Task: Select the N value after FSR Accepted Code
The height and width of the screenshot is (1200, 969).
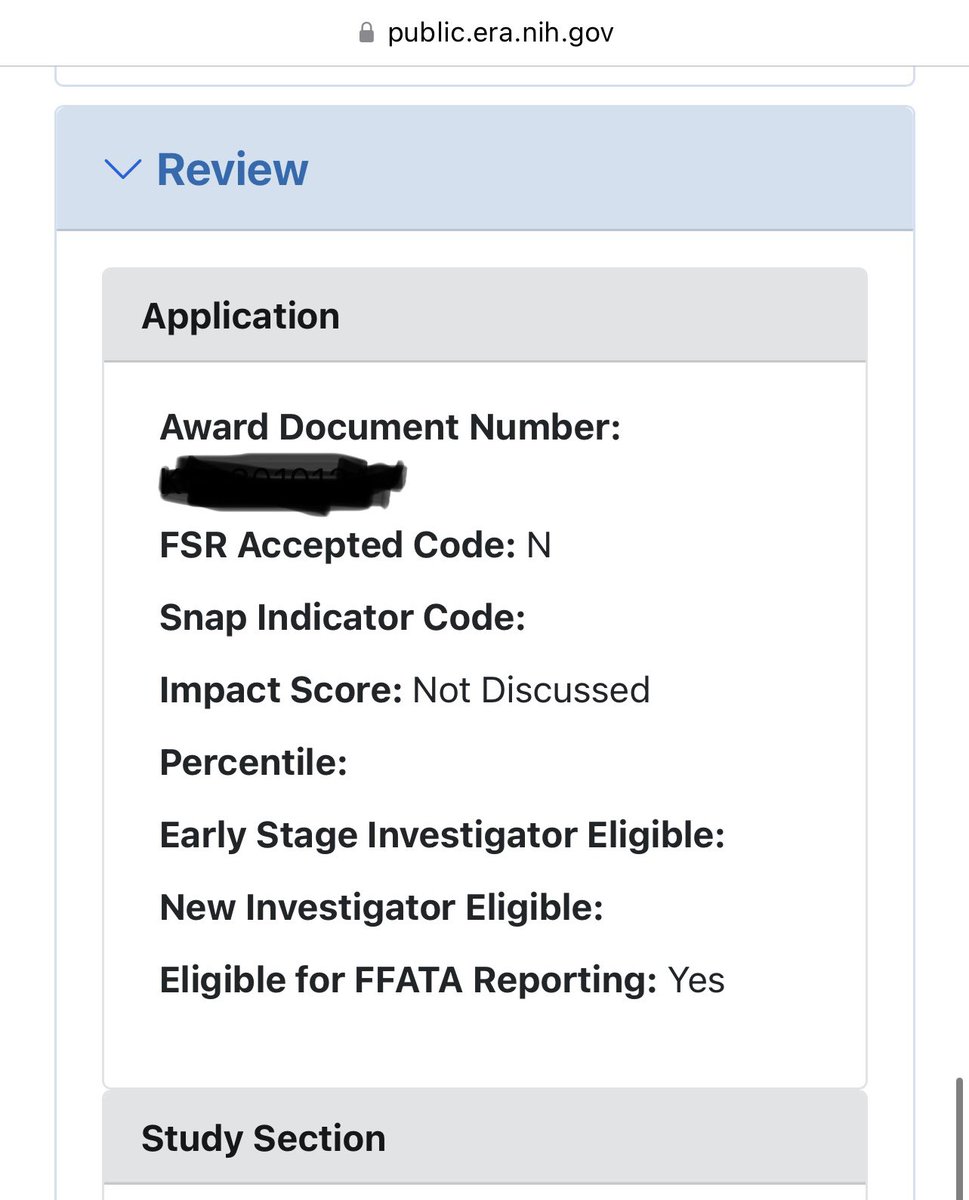Action: pos(539,546)
